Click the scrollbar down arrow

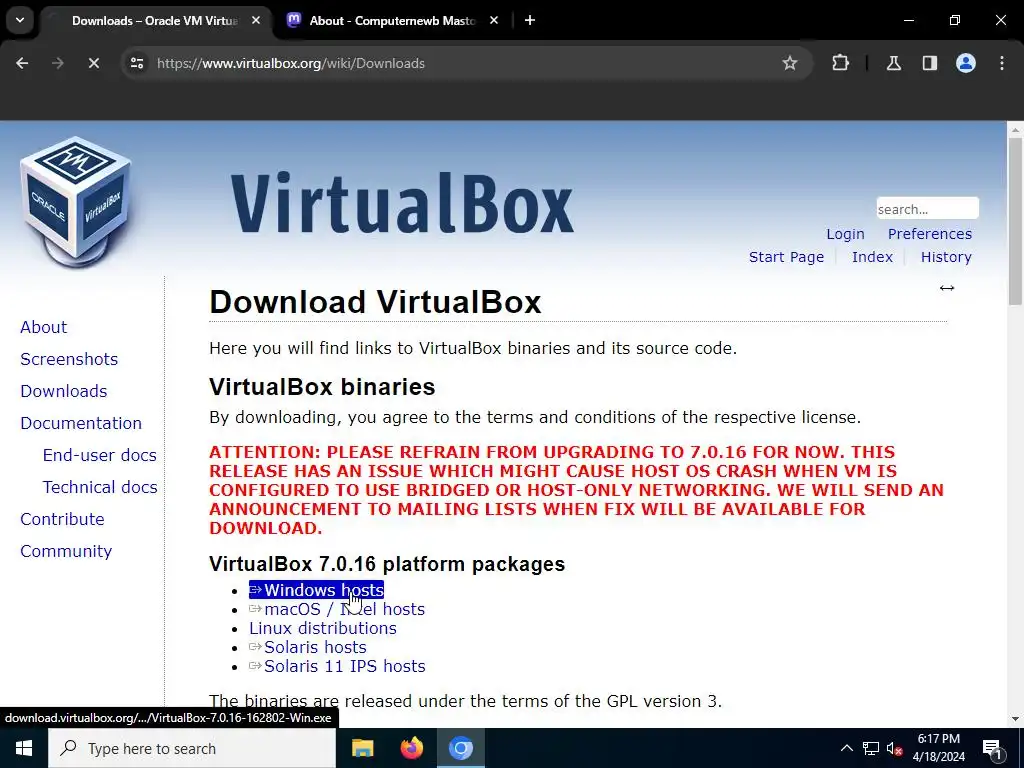(1015, 719)
